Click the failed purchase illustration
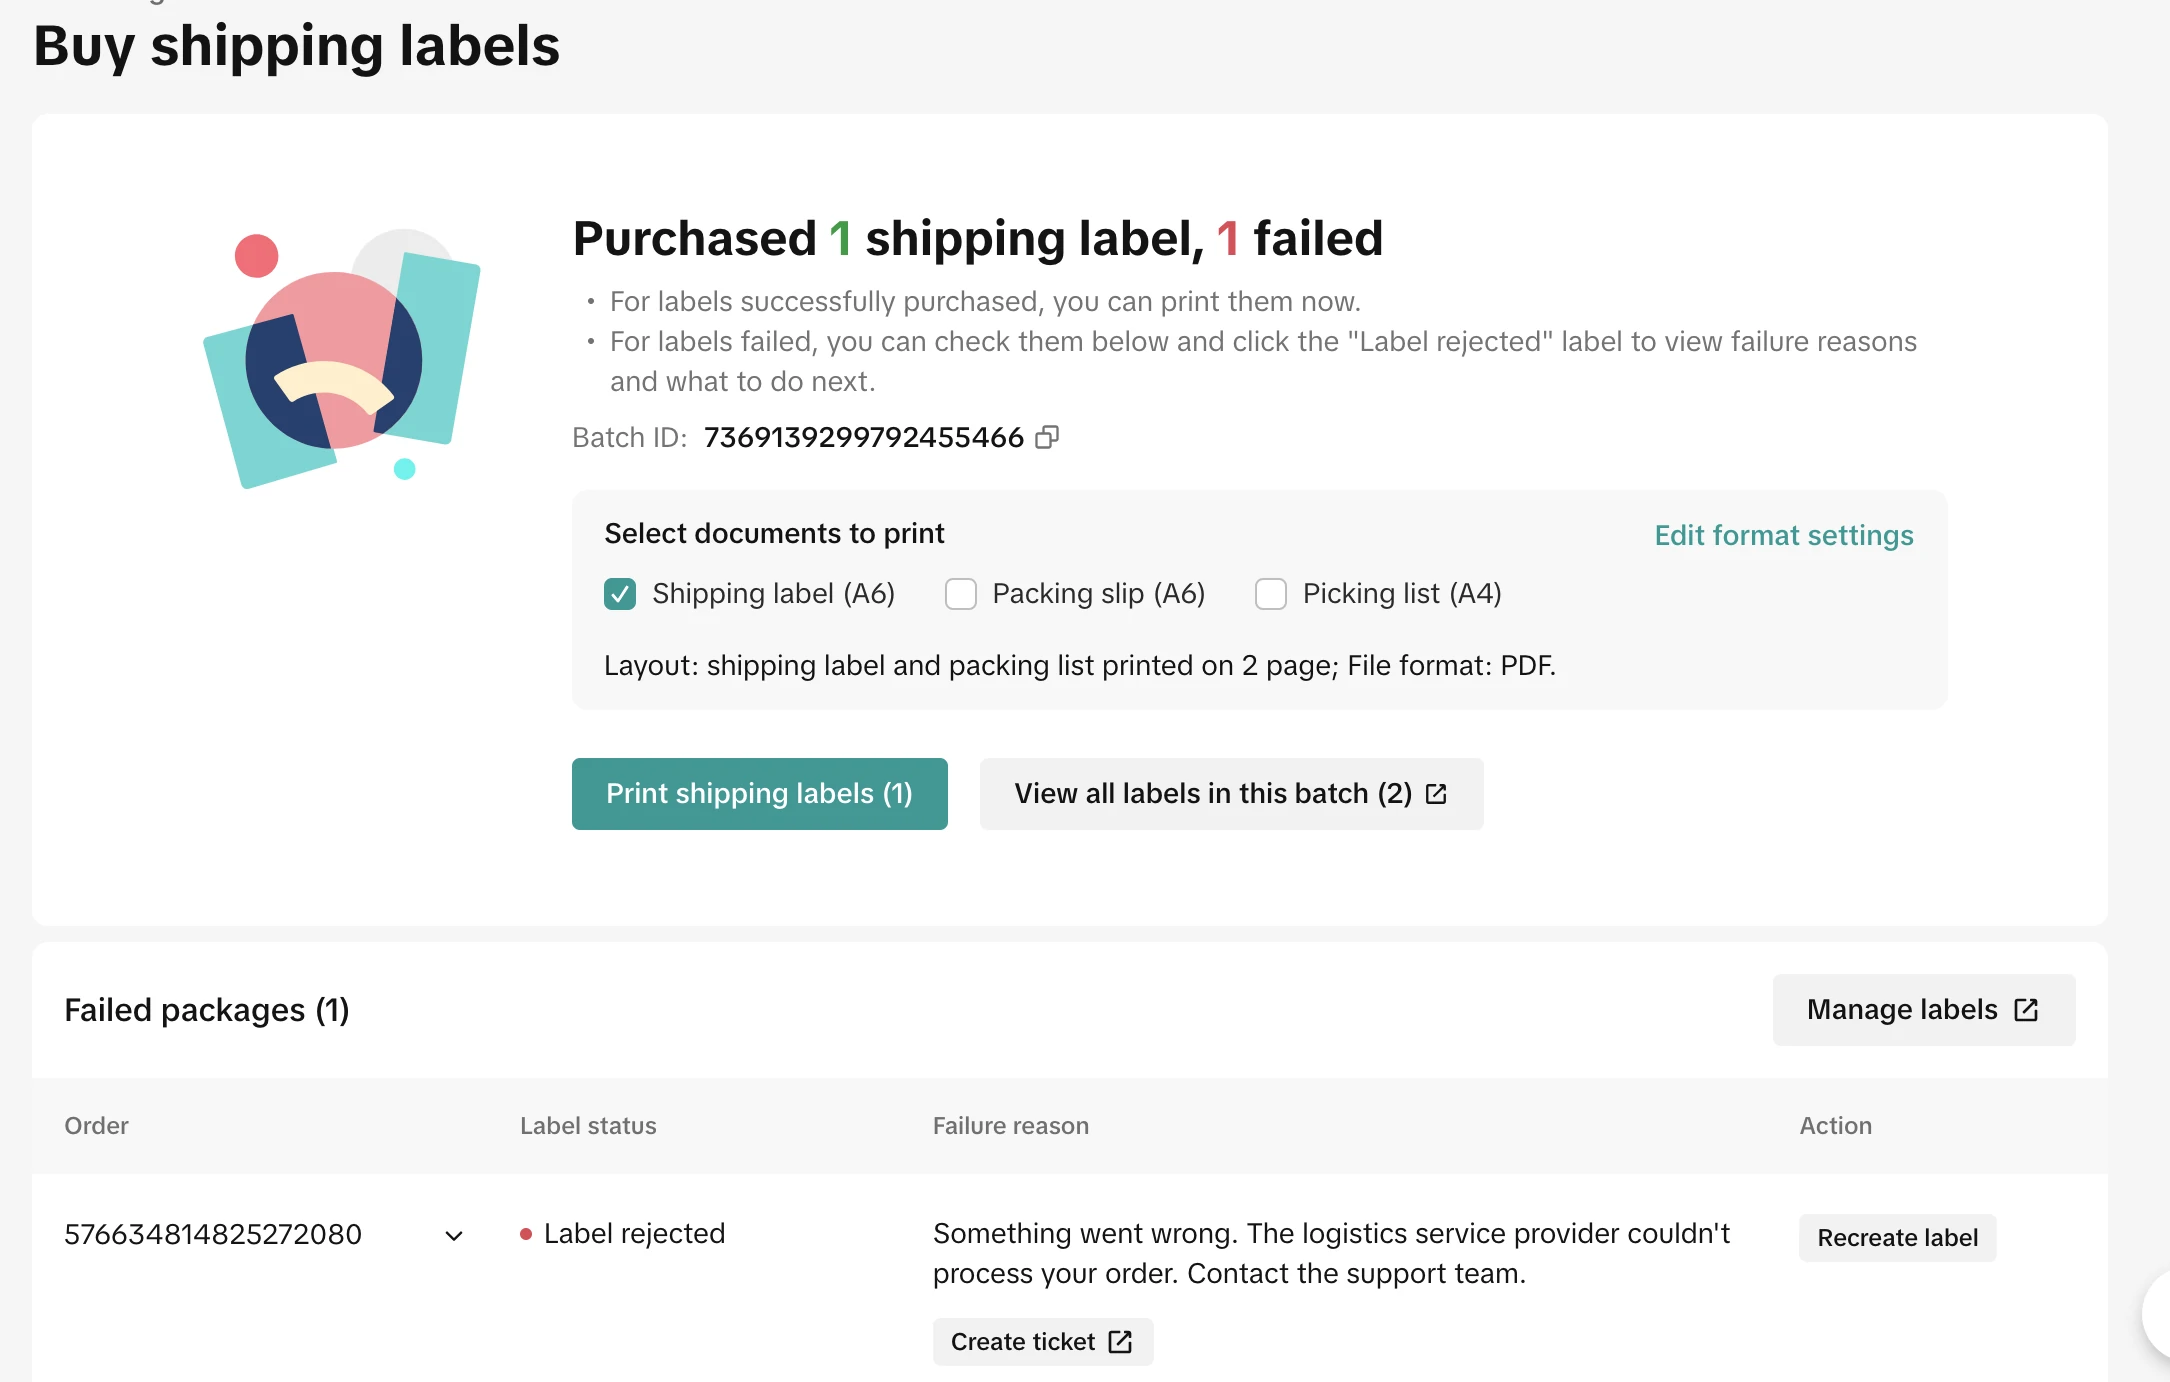Image resolution: width=2170 pixels, height=1382 pixels. [342, 358]
